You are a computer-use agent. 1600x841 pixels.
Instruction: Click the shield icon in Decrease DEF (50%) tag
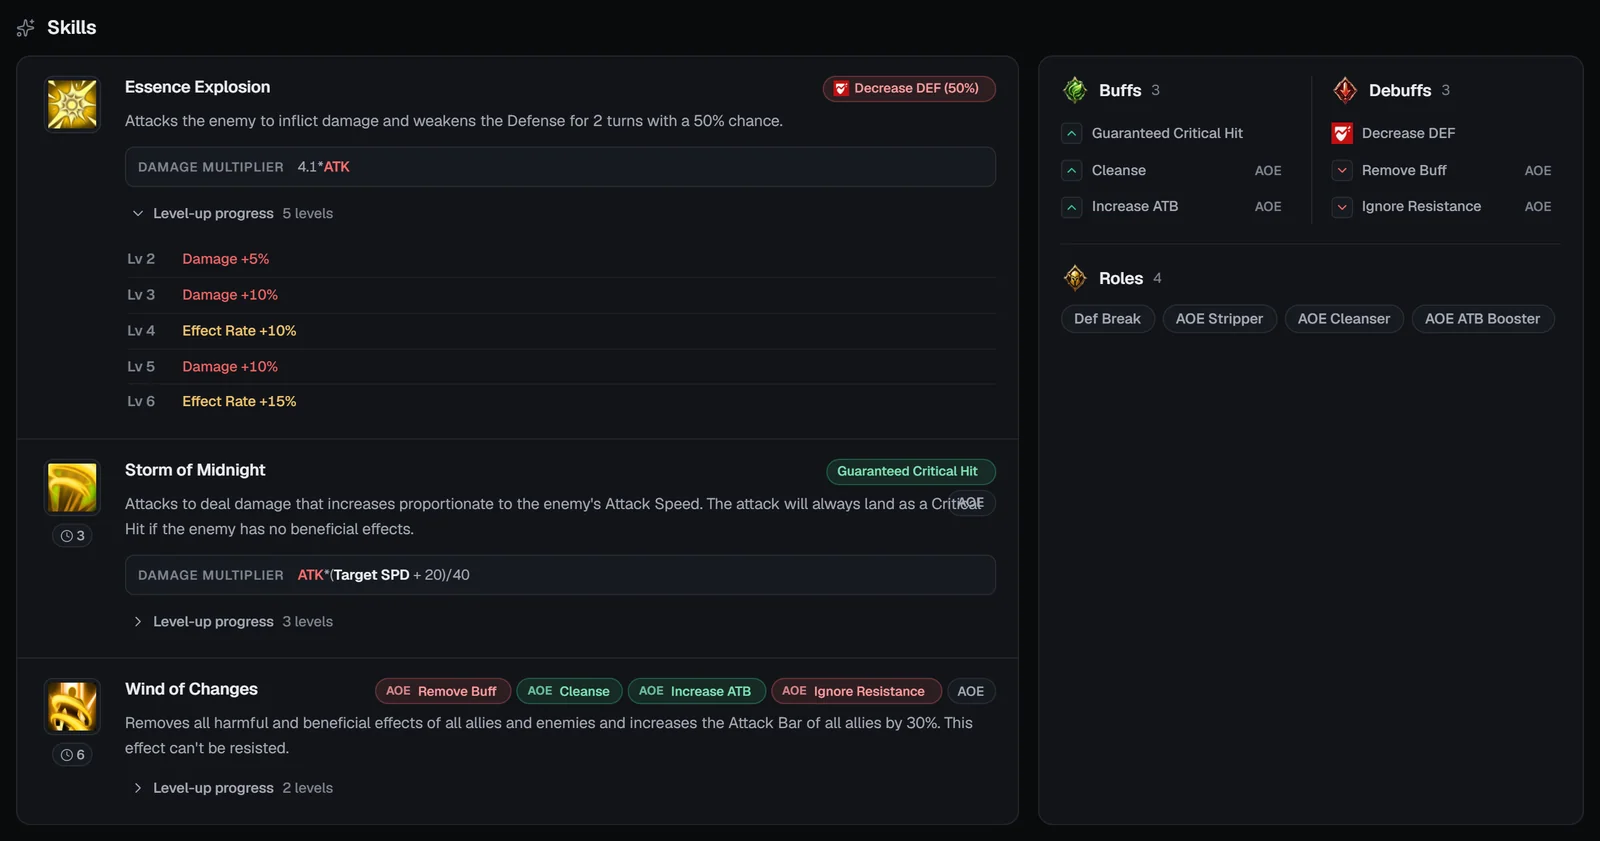[841, 89]
